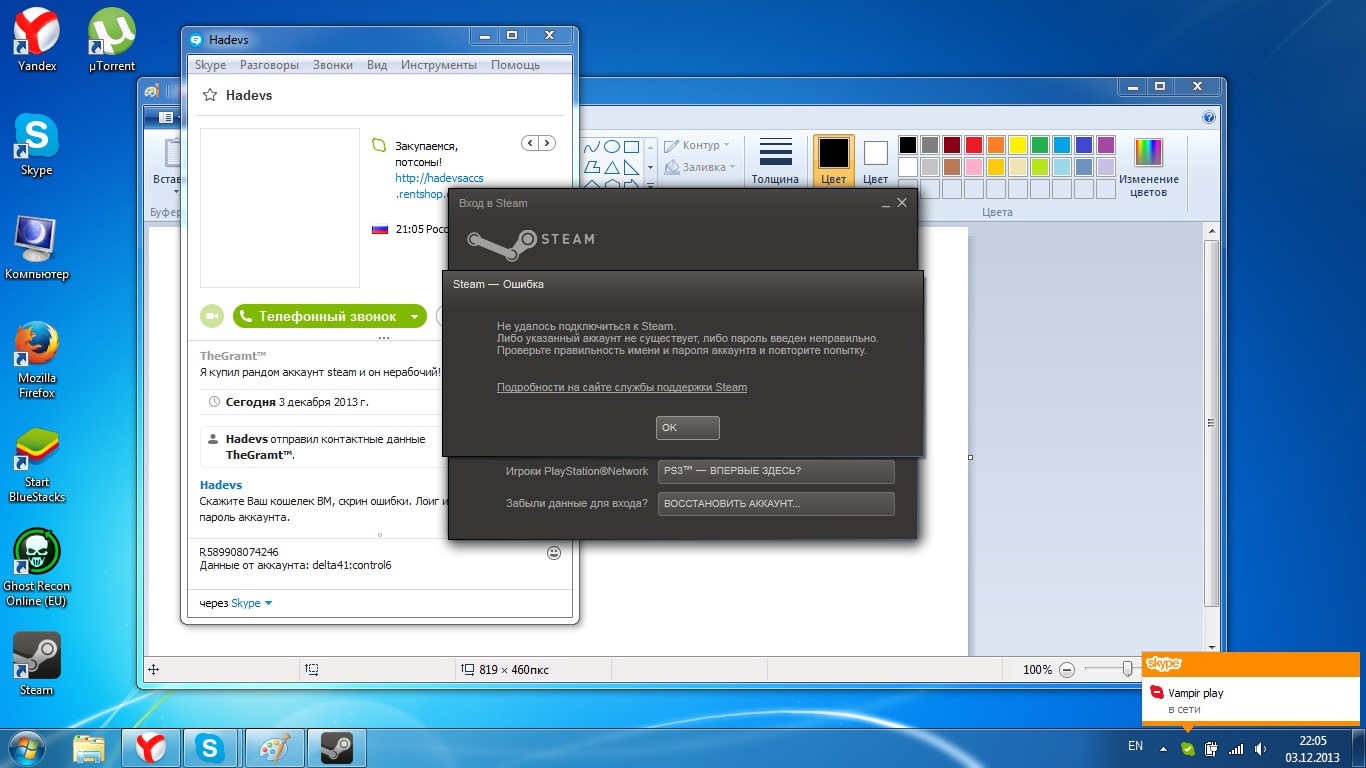The image size is (1366, 768).
Task: Open the Вид menu in Skype
Action: [x=377, y=65]
